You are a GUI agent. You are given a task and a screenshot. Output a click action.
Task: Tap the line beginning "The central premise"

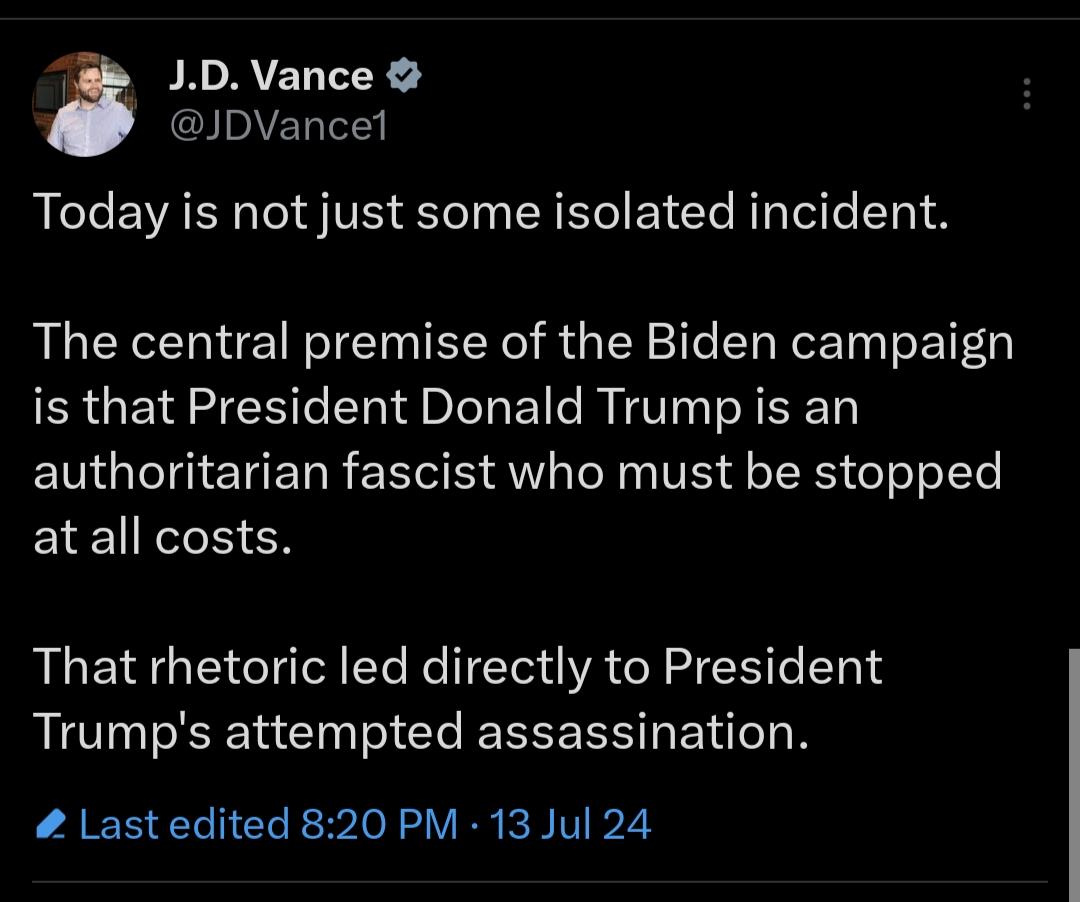pyautogui.click(x=523, y=342)
